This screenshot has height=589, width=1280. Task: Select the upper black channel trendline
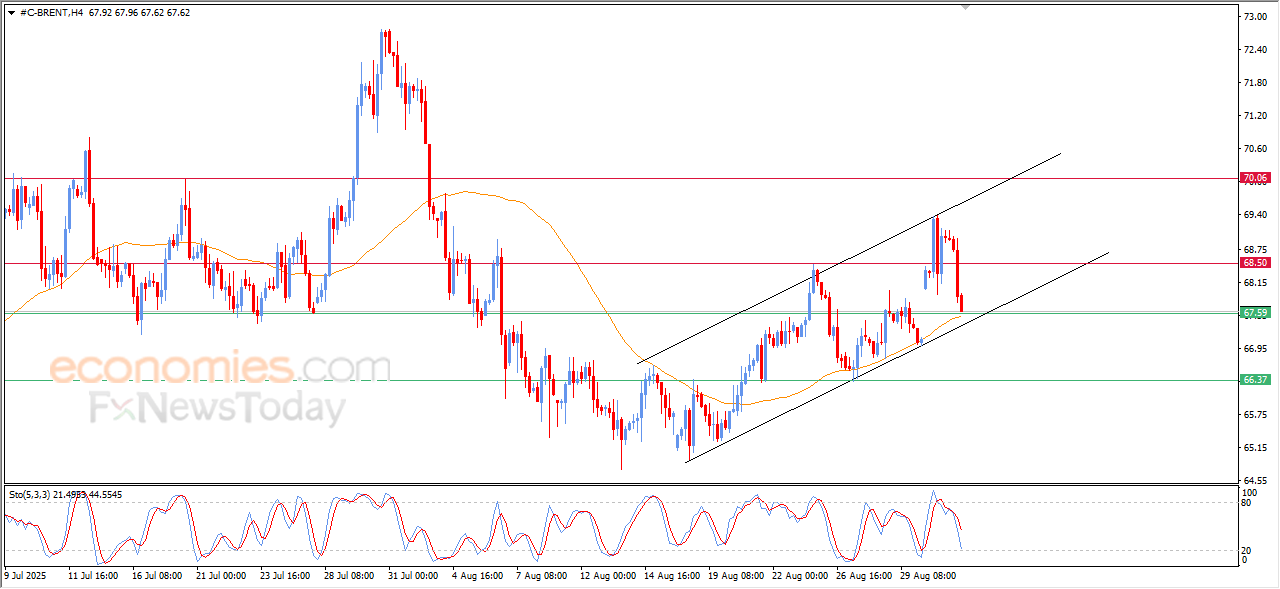850,257
